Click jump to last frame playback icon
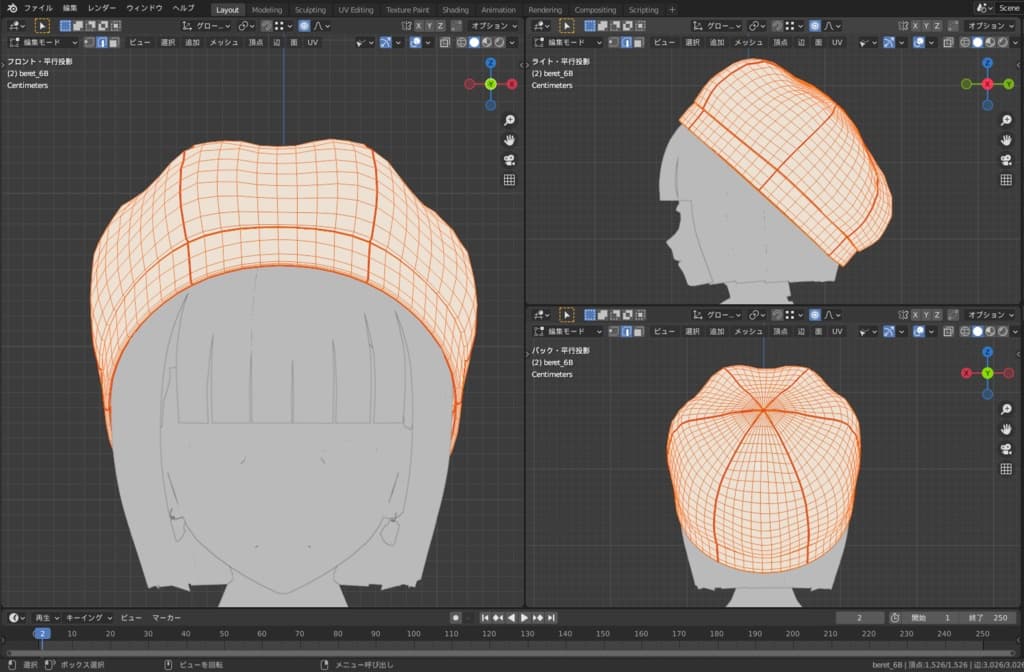1024x672 pixels. point(551,618)
